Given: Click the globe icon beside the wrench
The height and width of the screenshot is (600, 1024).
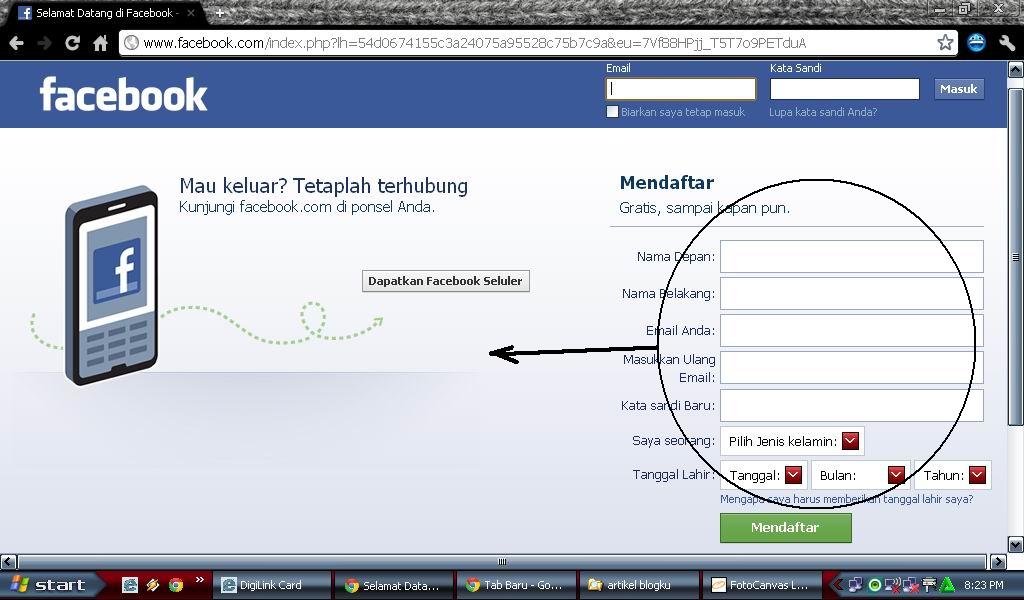Looking at the screenshot, I should (977, 43).
